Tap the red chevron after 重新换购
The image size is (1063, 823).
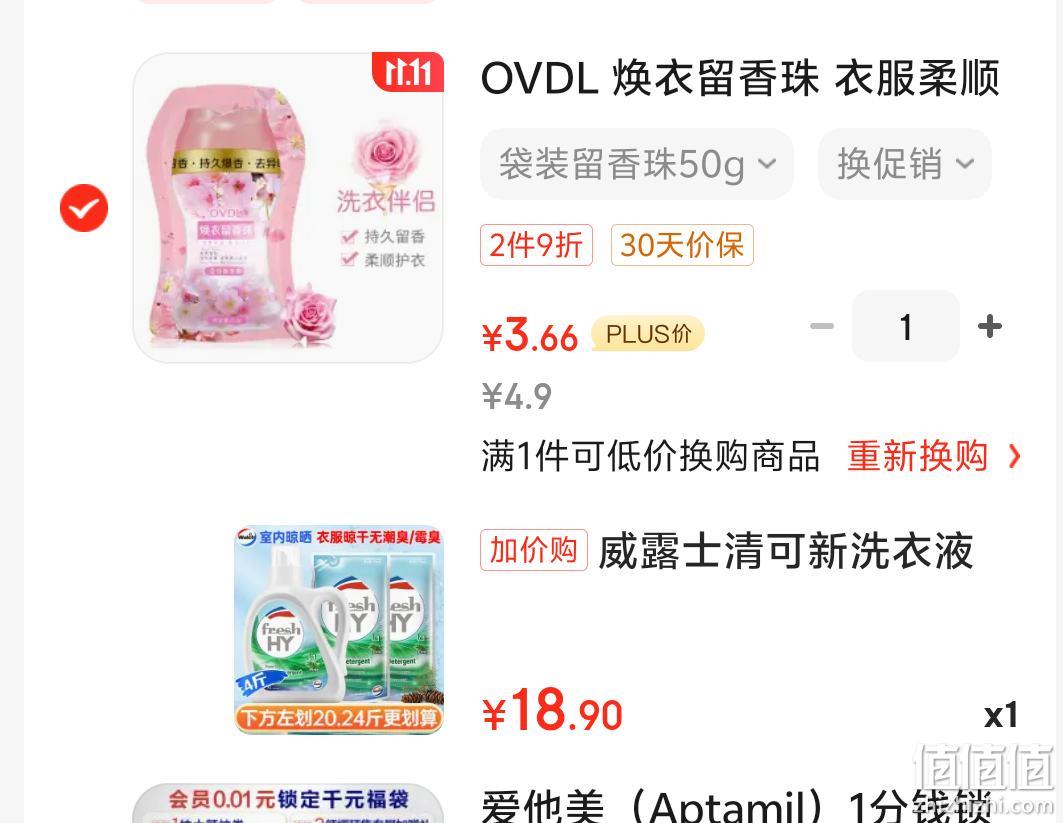pyautogui.click(x=1014, y=456)
